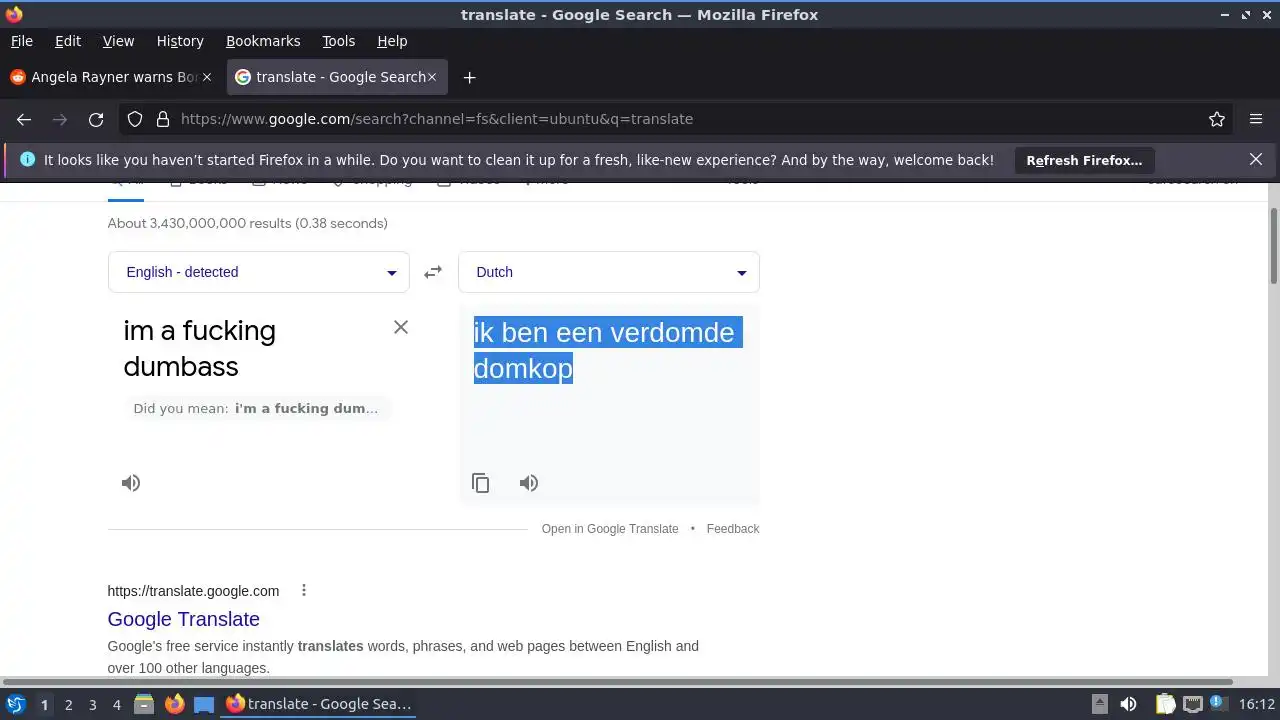Send Feedback on the translation
This screenshot has height=720, width=1280.
pos(733,529)
